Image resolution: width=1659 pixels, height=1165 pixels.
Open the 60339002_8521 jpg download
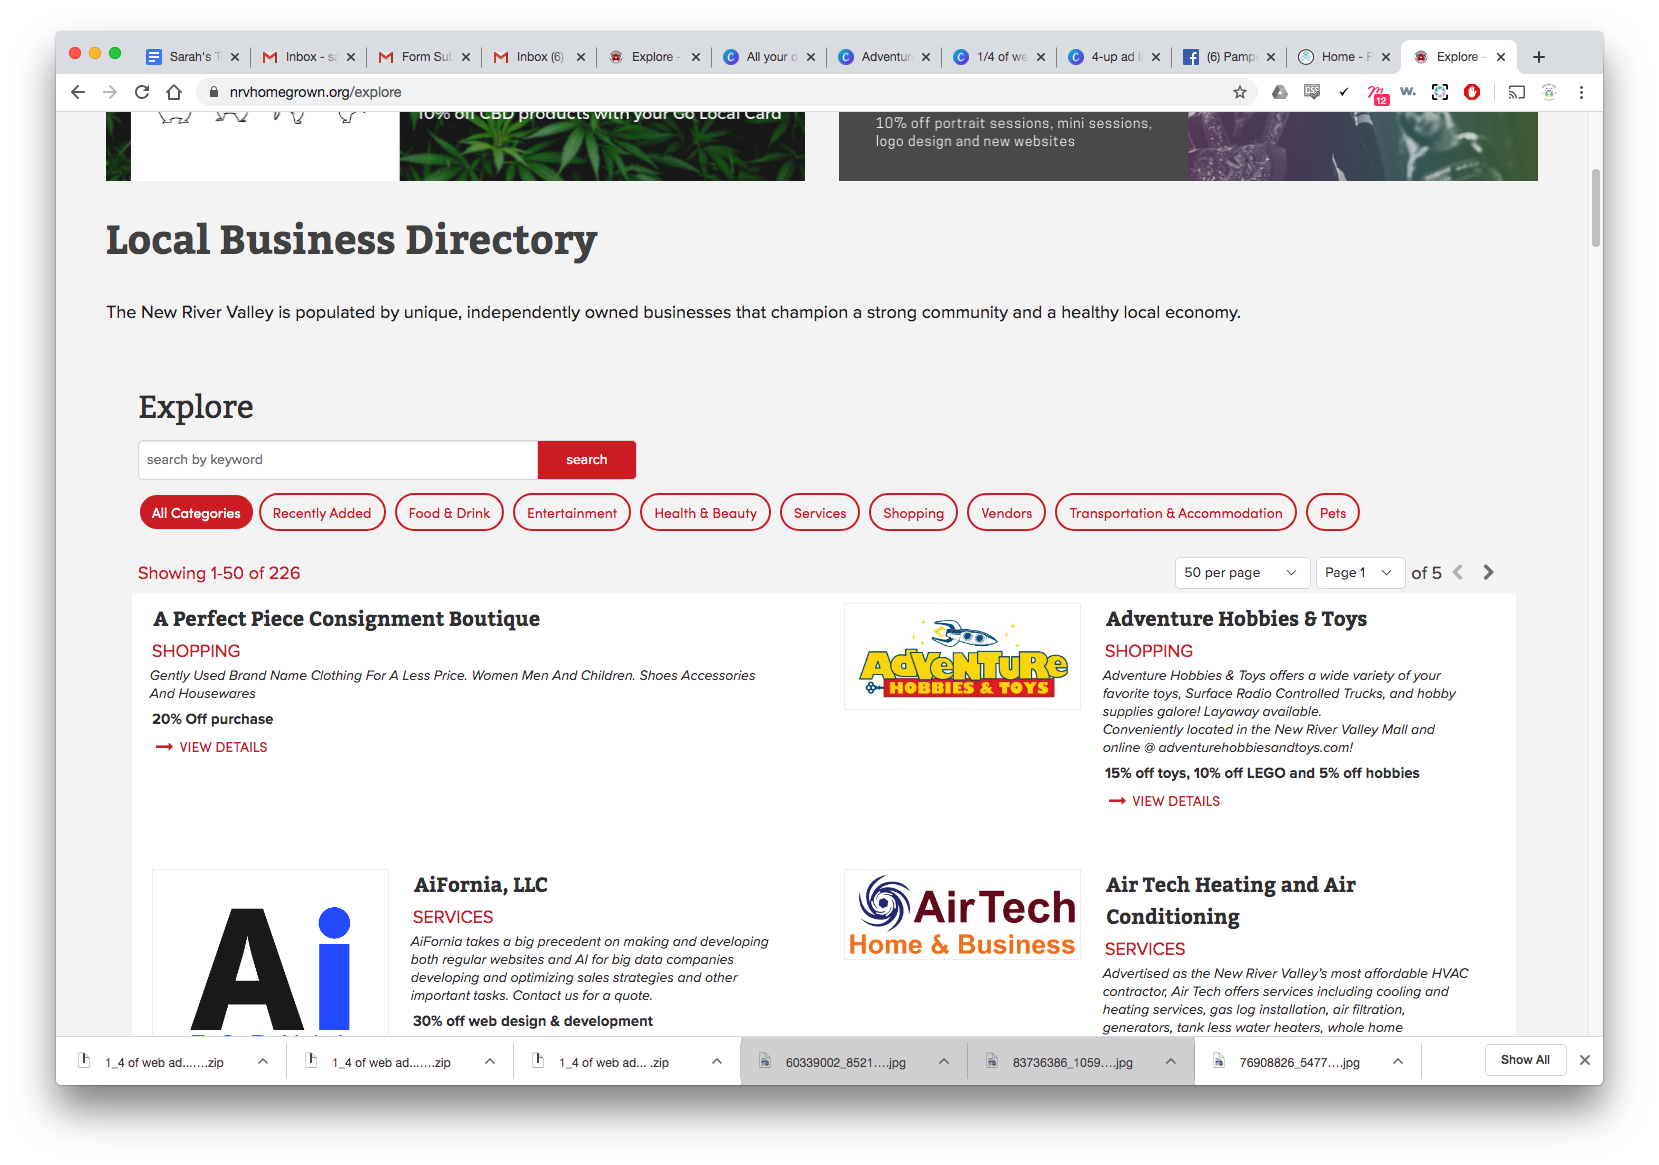[845, 1062]
